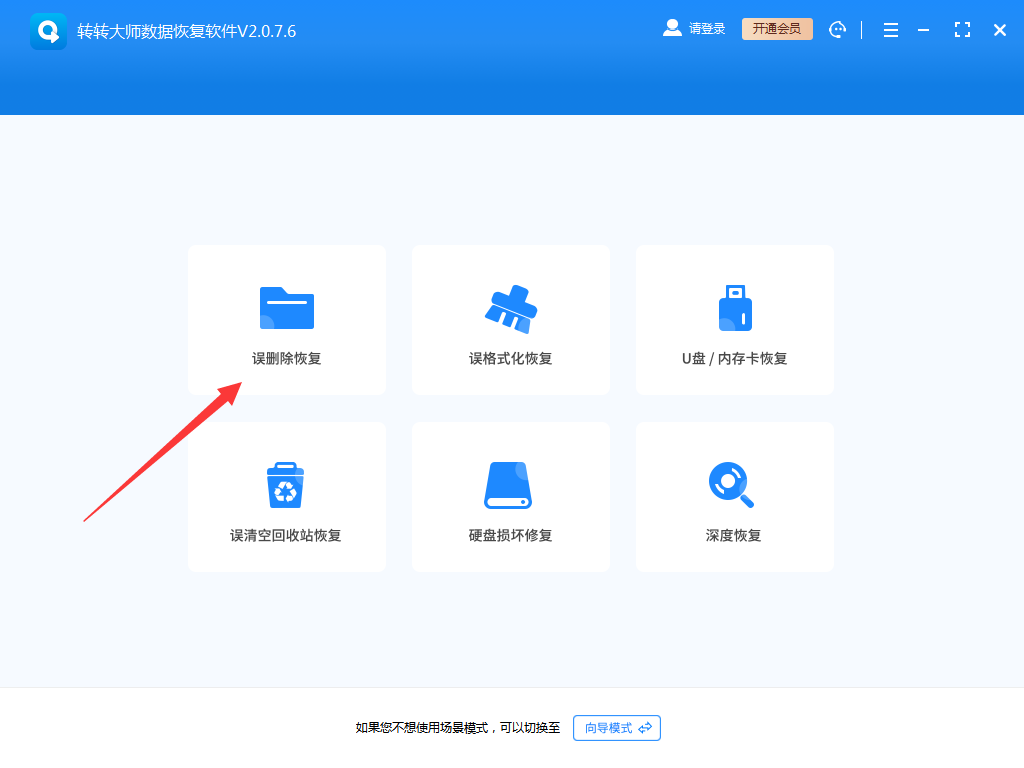Viewport: 1024px width, 768px height.
Task: Open the app logo icon
Action: 48,29
